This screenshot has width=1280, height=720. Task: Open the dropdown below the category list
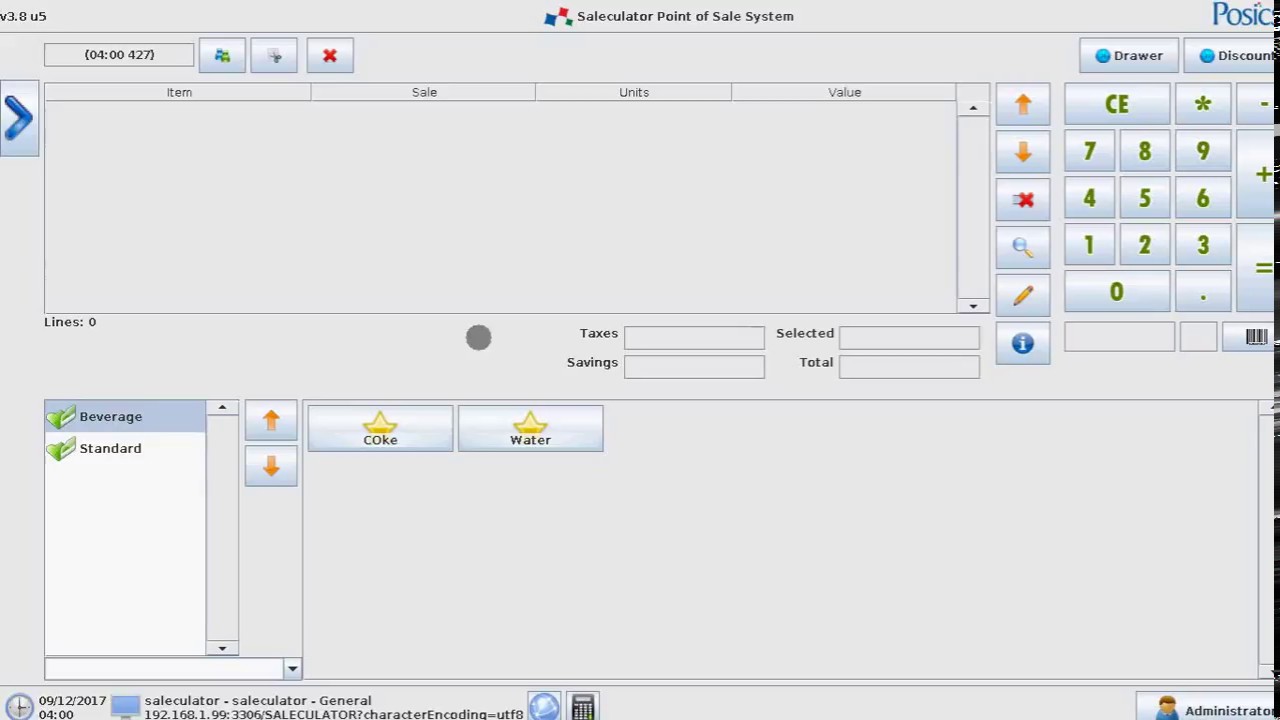click(292, 668)
